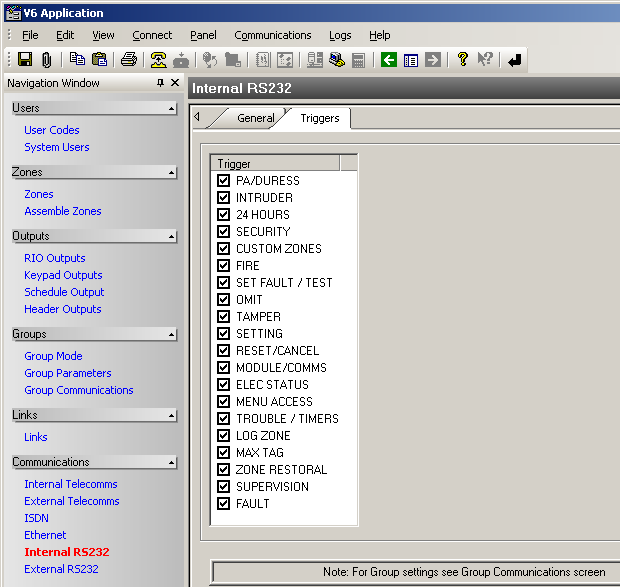Screen dimensions: 620x587
Task: Uncheck the PA/DURESS trigger
Action: (224, 181)
